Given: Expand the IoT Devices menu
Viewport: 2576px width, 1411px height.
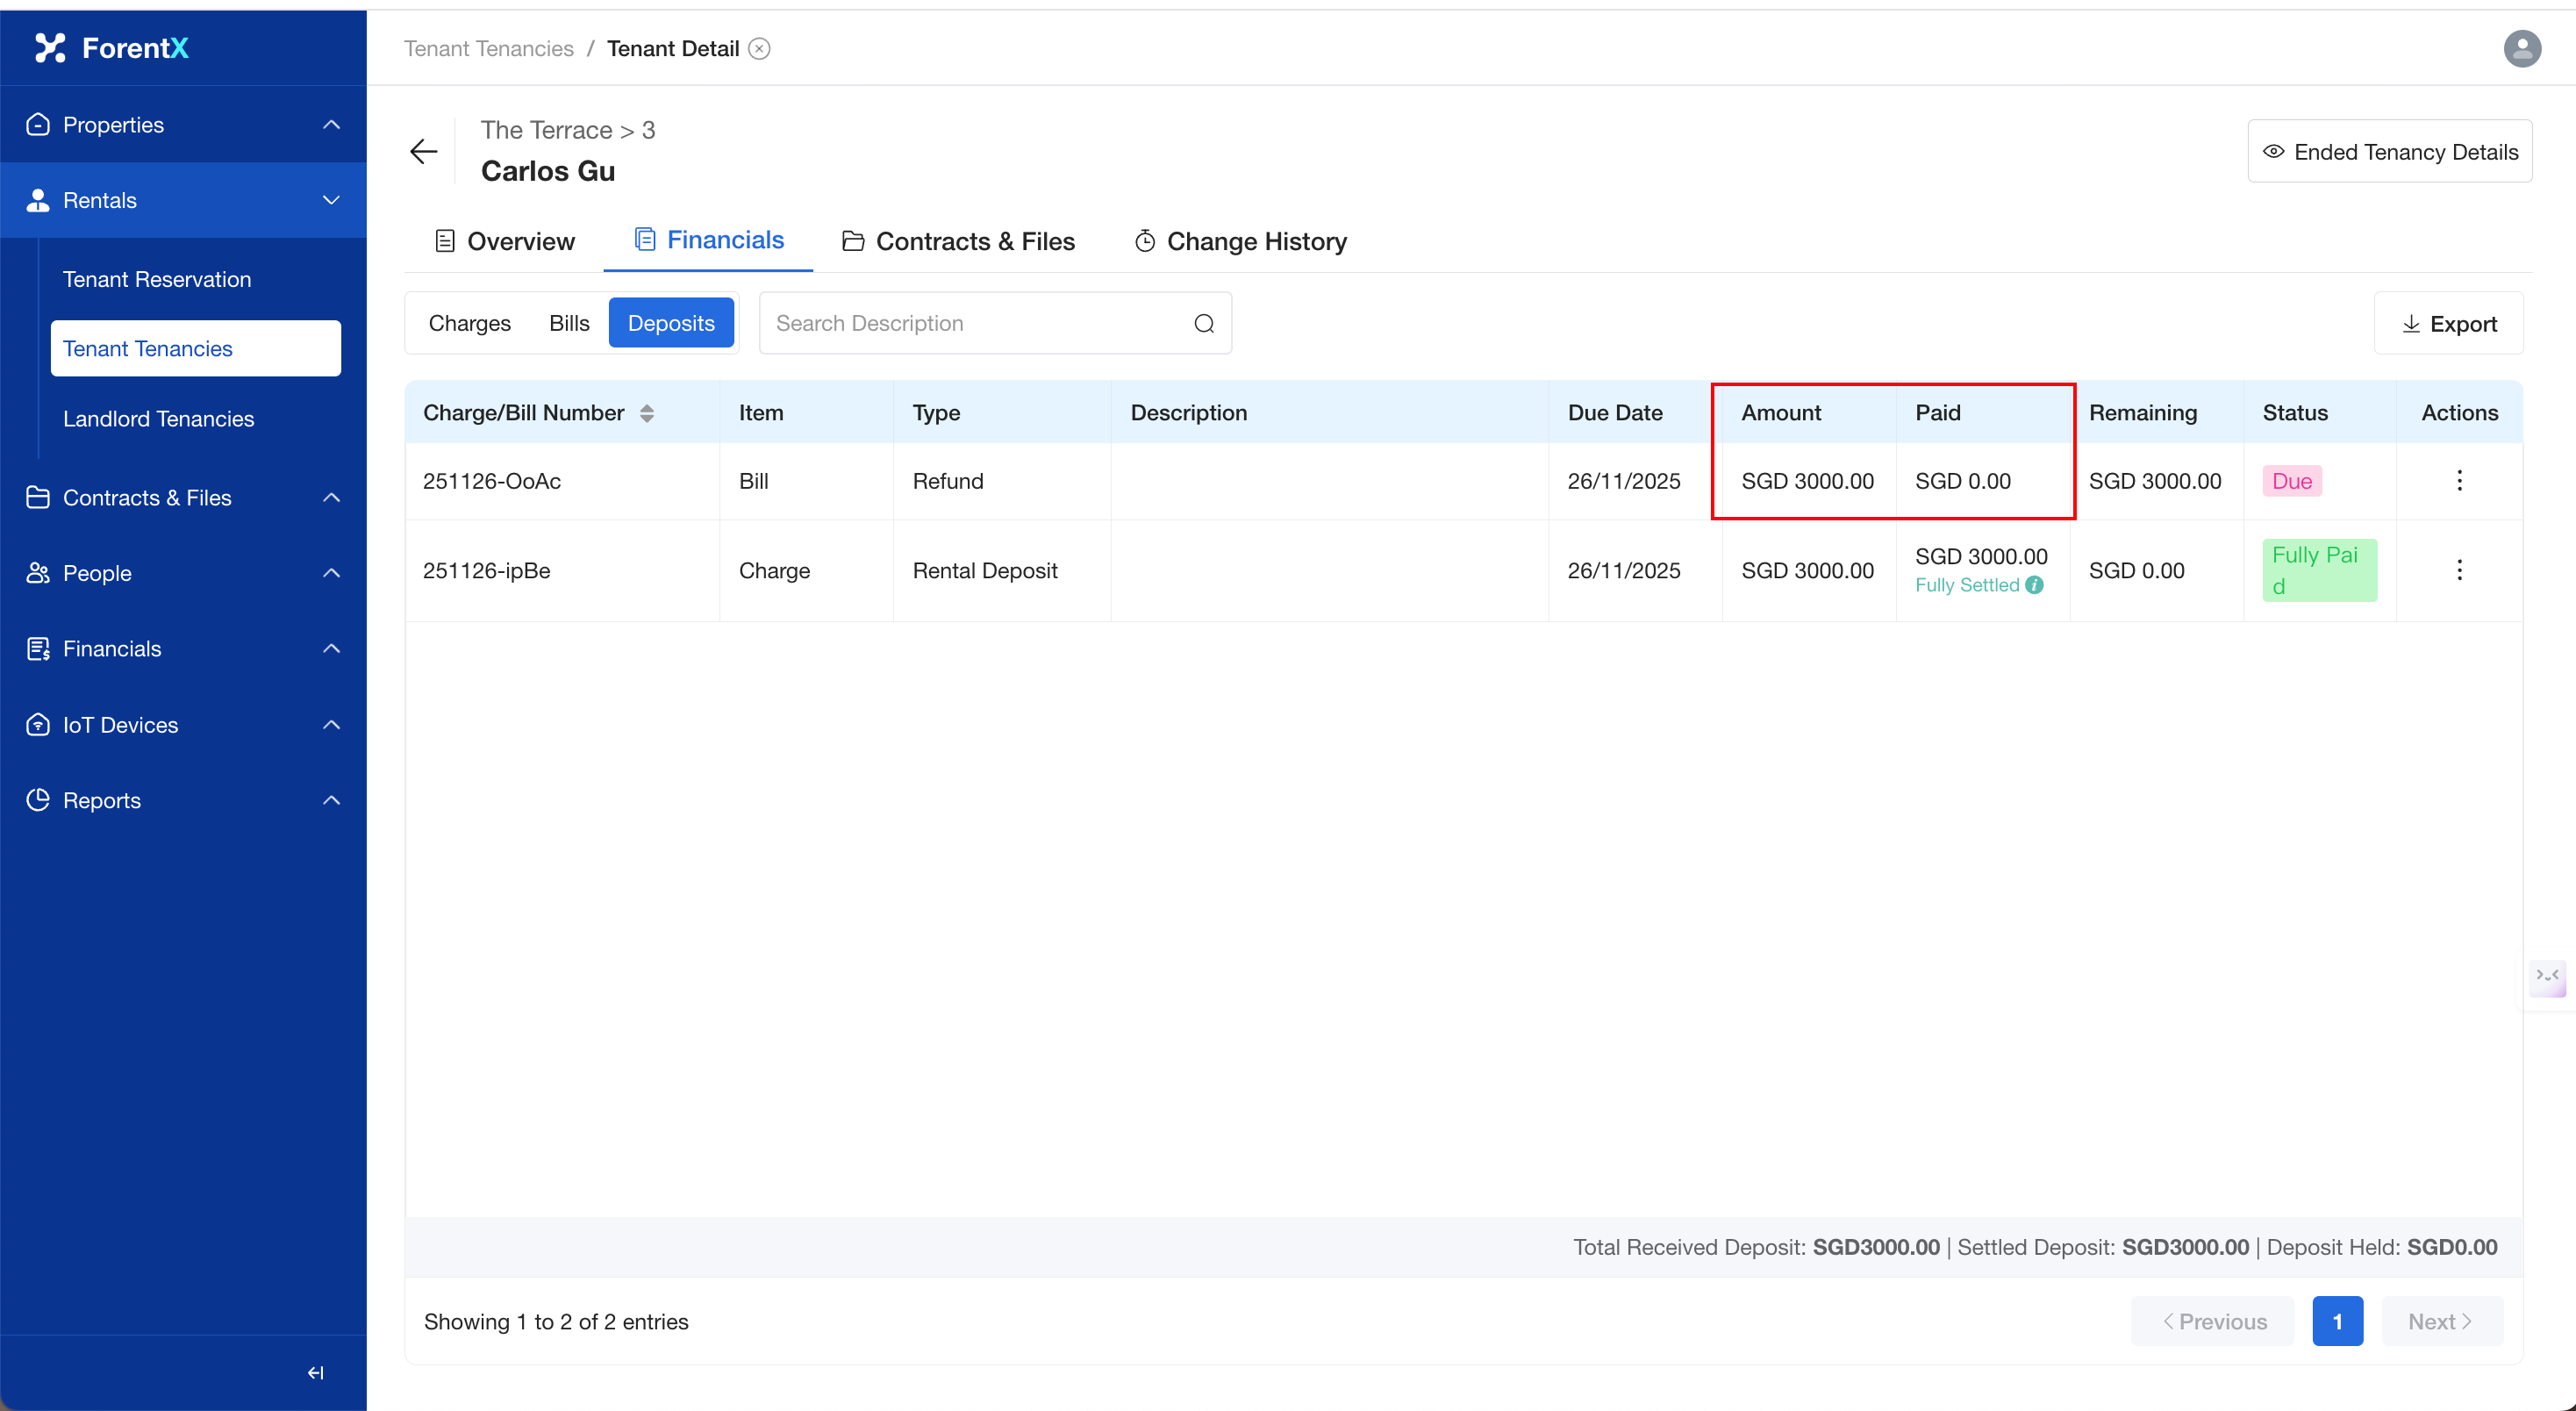Looking at the screenshot, I should [x=183, y=726].
